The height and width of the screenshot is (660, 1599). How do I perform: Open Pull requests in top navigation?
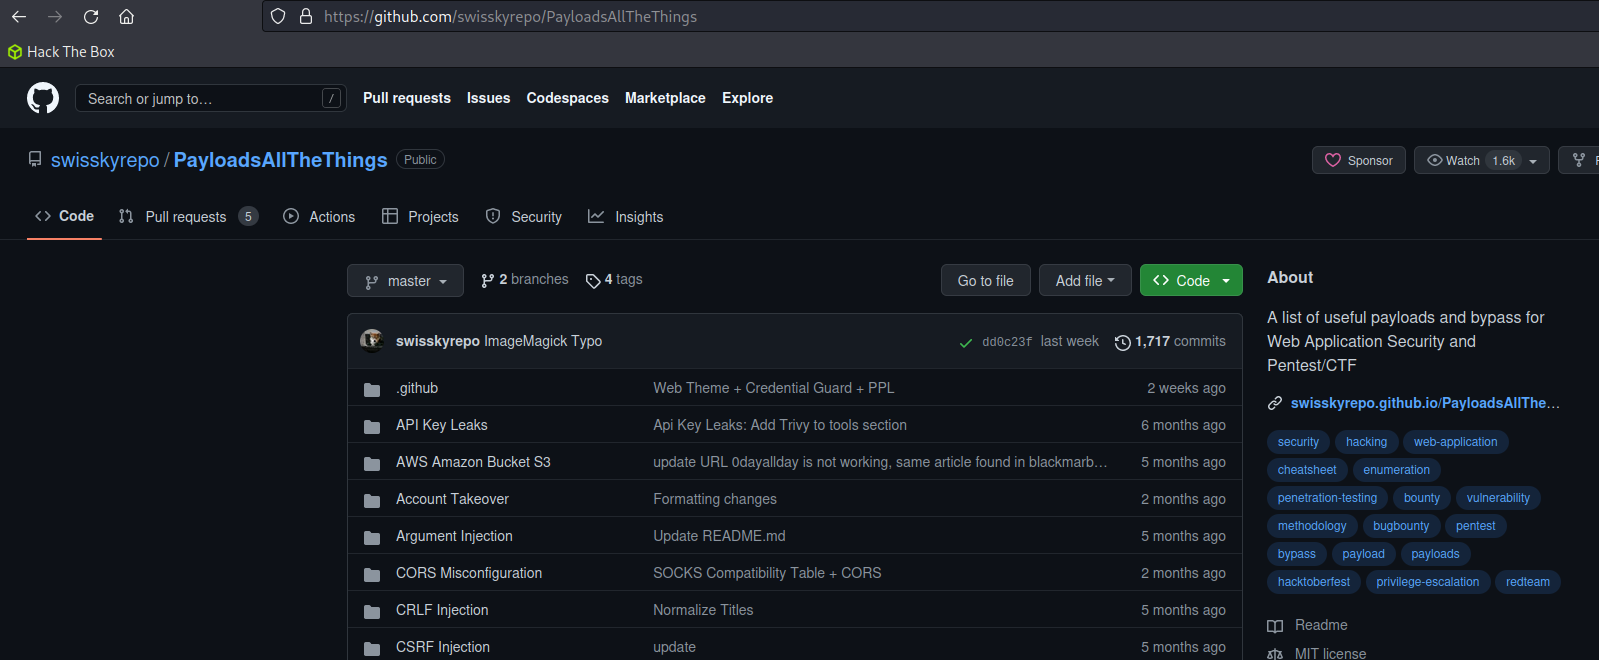pos(407,98)
